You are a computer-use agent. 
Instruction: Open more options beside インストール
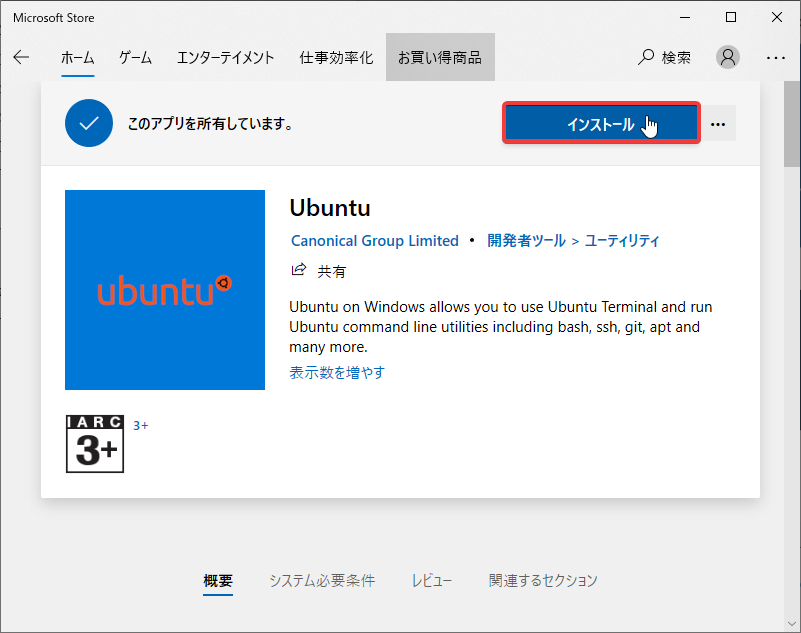(718, 124)
